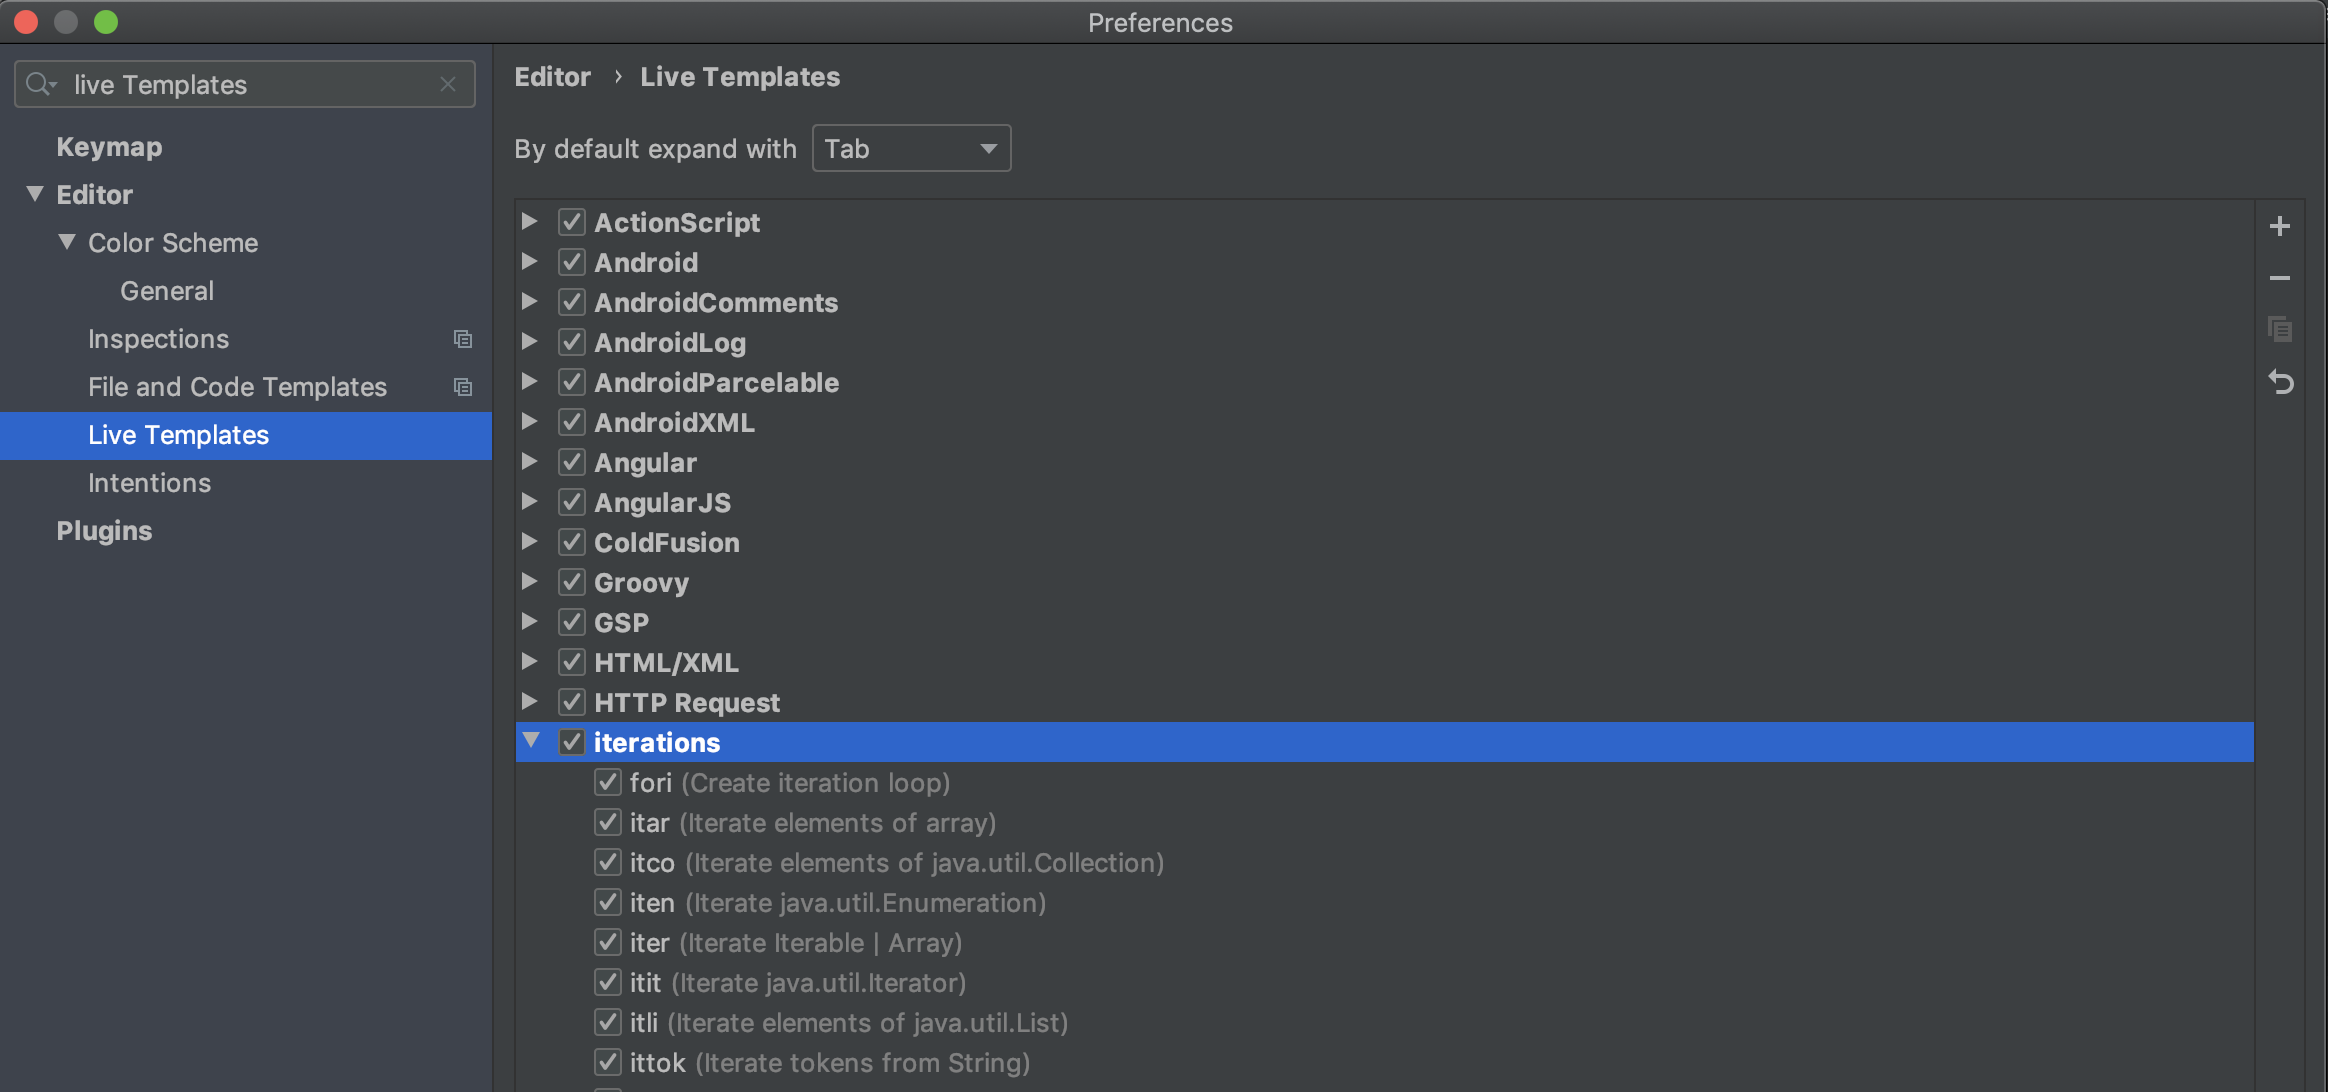Click the search magnifier icon
Viewport: 2328px width, 1092px height.
[x=40, y=85]
